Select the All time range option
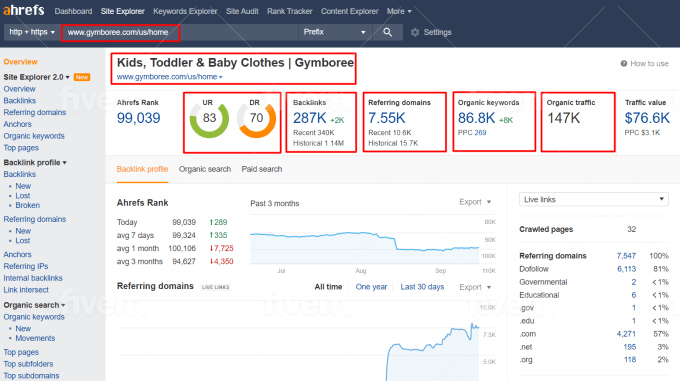Image resolution: width=680 pixels, height=381 pixels. click(328, 287)
